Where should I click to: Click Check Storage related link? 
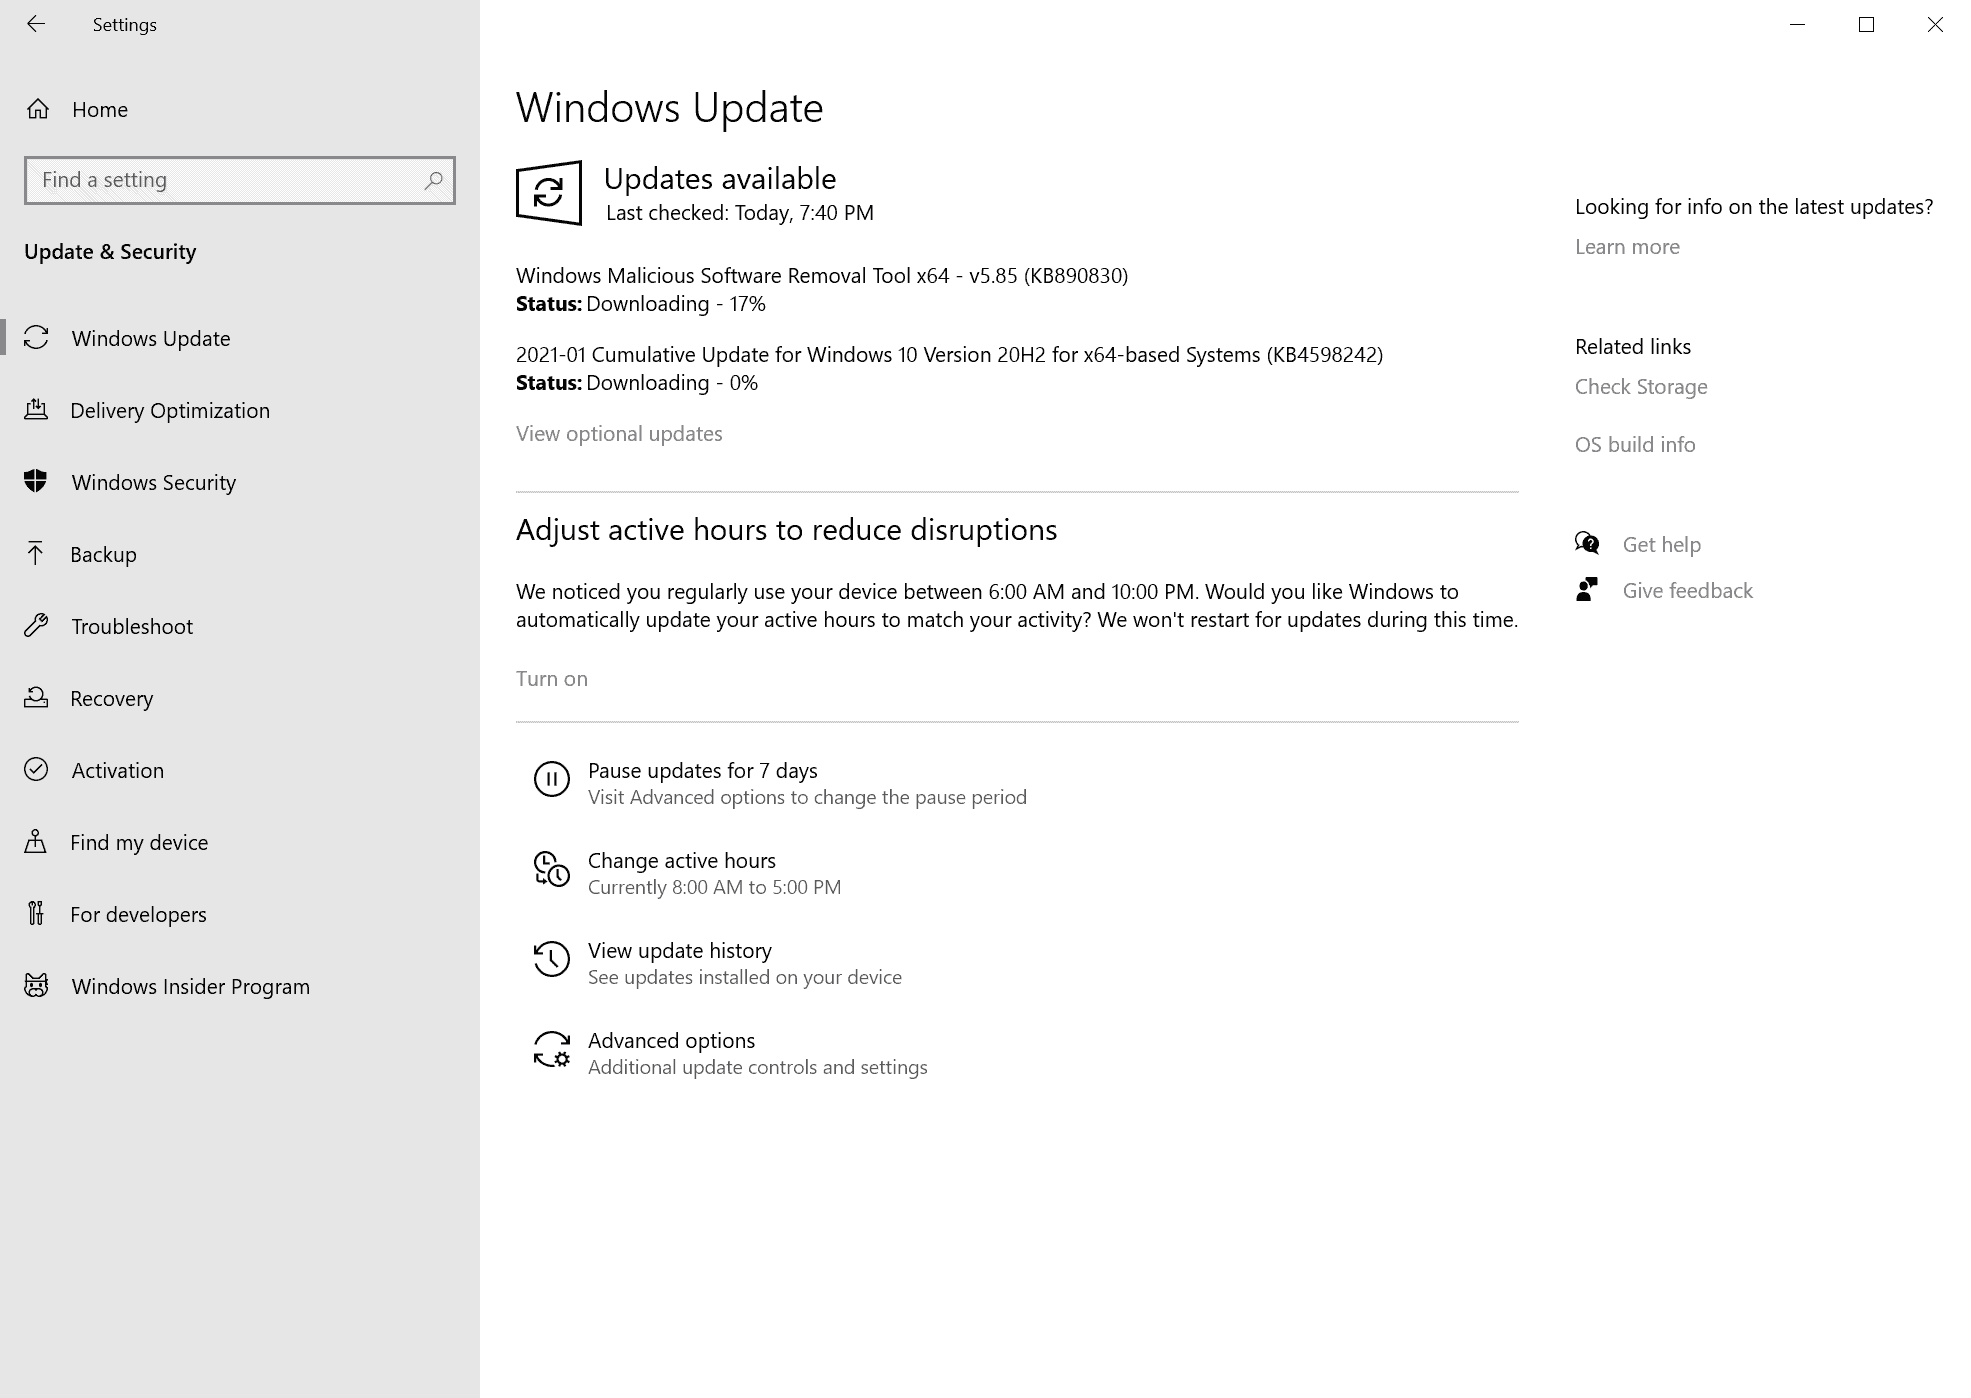[1641, 386]
